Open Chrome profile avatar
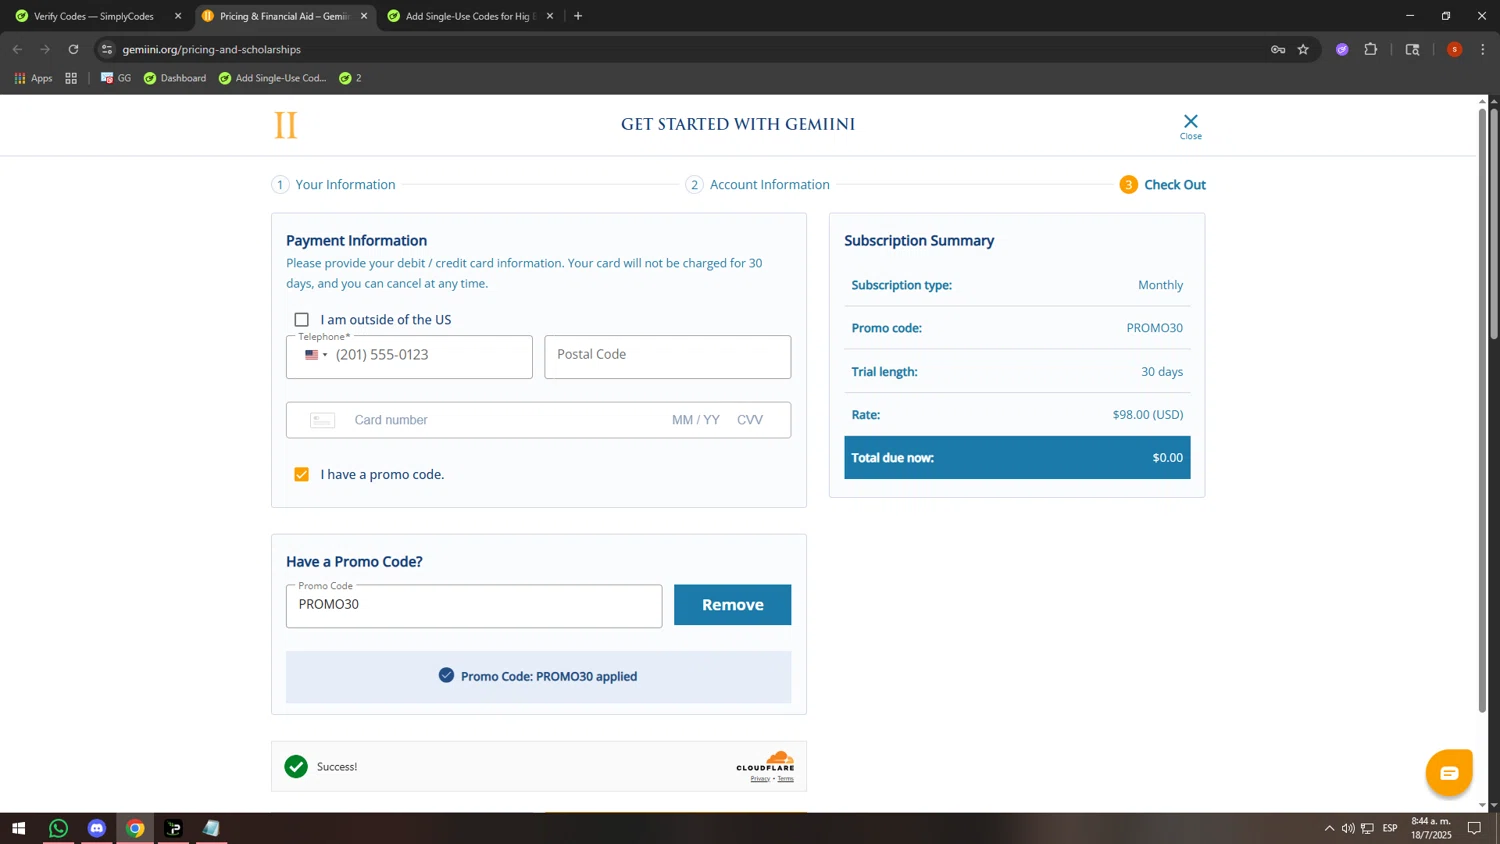This screenshot has width=1500, height=844. 1454,49
